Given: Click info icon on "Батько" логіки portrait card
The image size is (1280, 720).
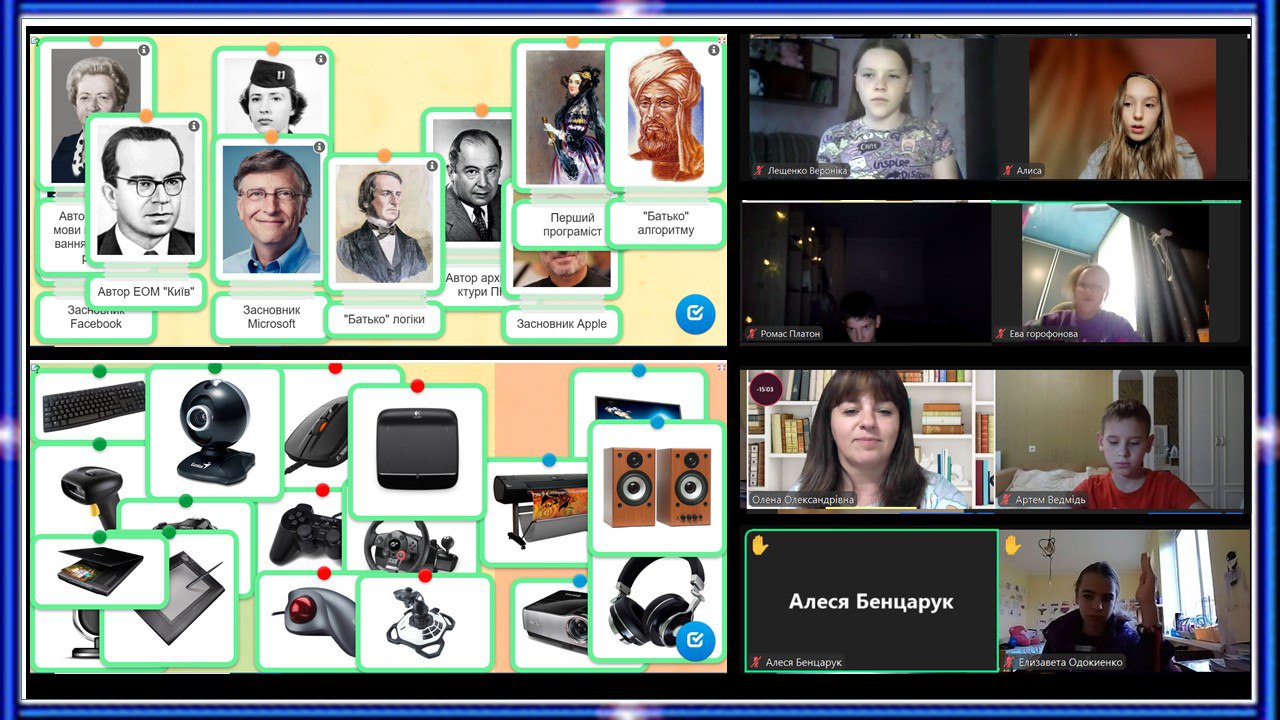Looking at the screenshot, I should point(432,166).
